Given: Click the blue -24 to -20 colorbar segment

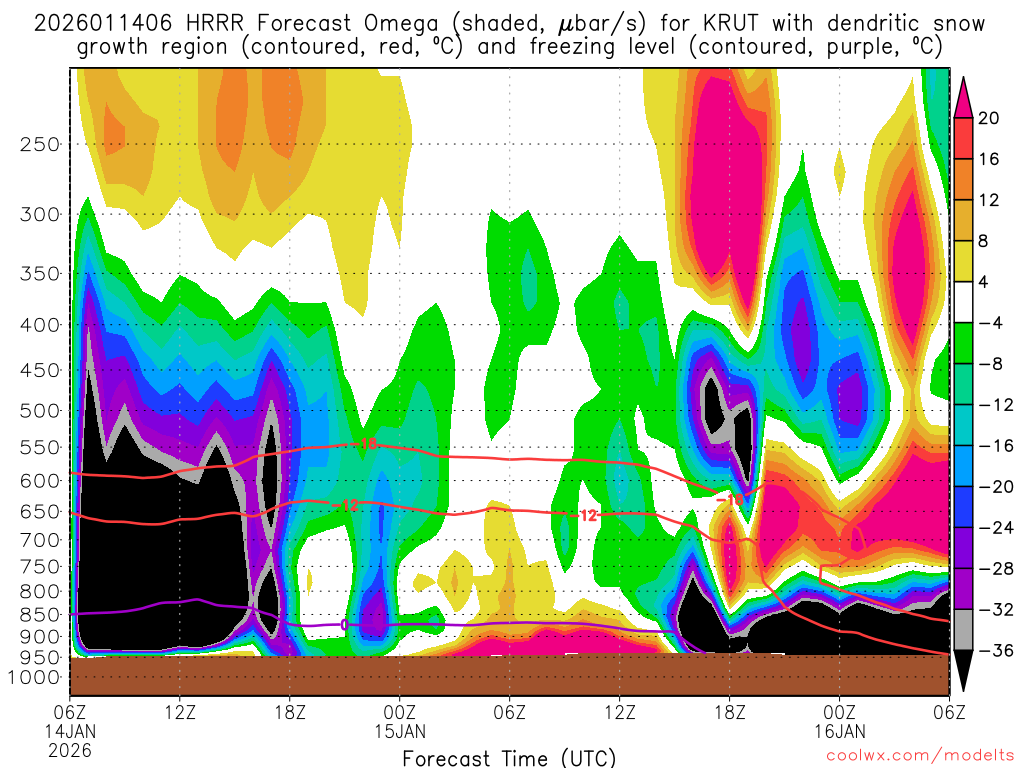Looking at the screenshot, I should point(963,507).
